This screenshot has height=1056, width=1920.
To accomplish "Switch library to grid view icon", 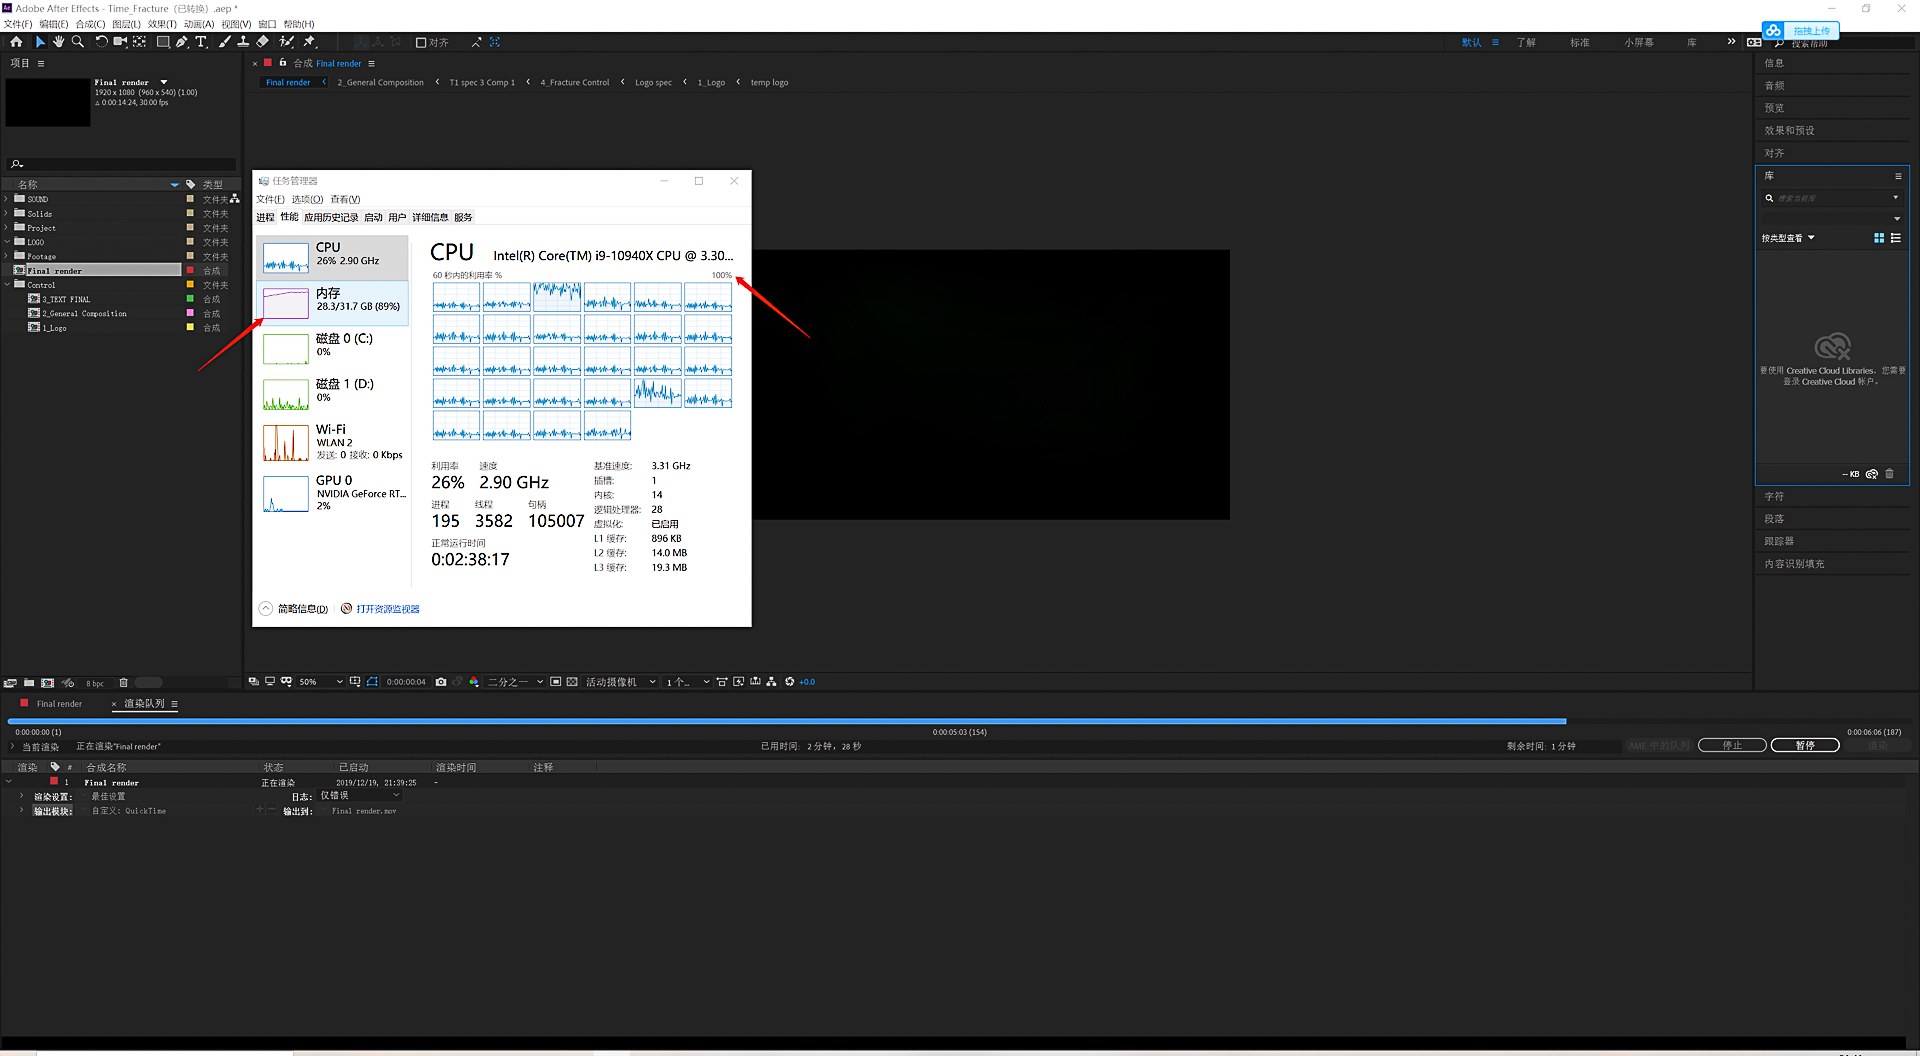I will [x=1879, y=238].
